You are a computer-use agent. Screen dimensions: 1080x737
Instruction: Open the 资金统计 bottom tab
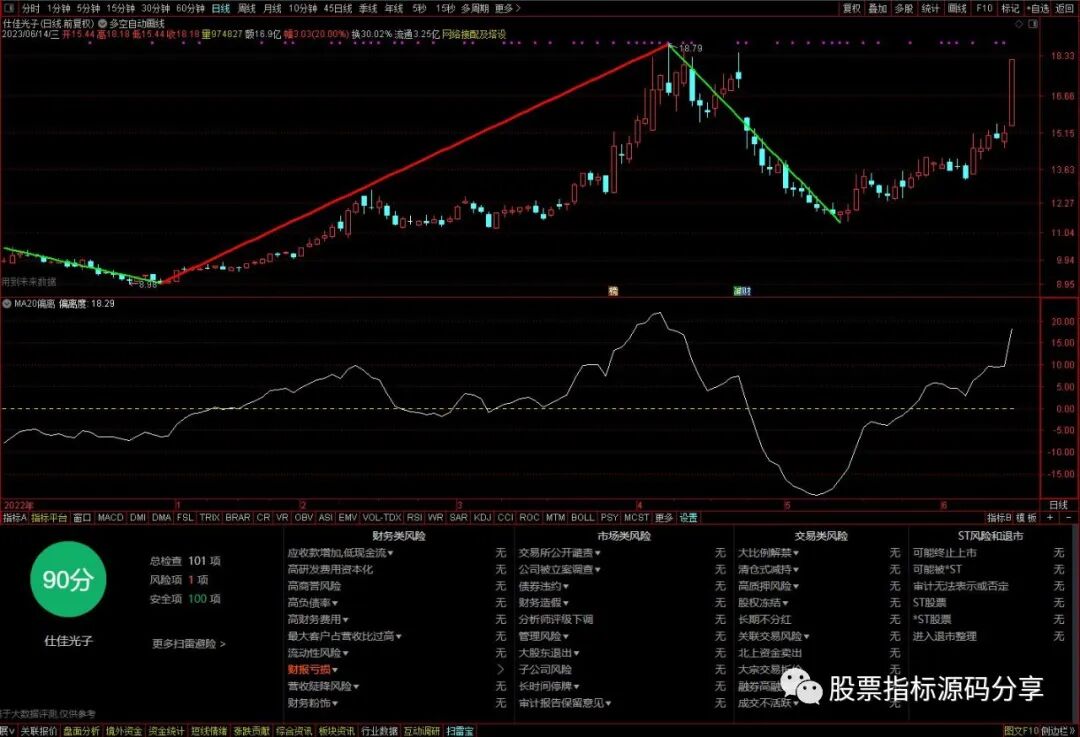[x=167, y=731]
